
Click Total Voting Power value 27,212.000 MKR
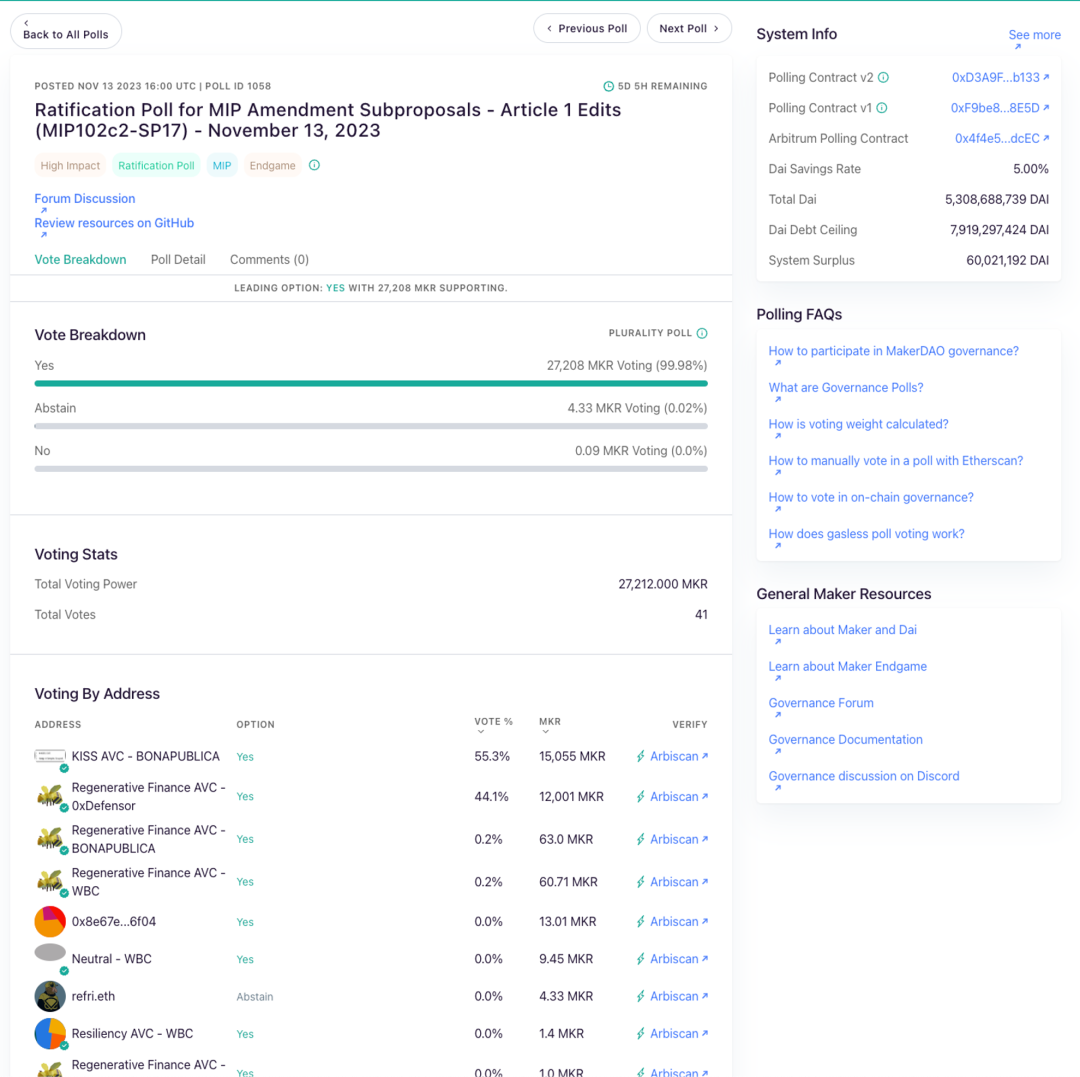[x=663, y=584]
